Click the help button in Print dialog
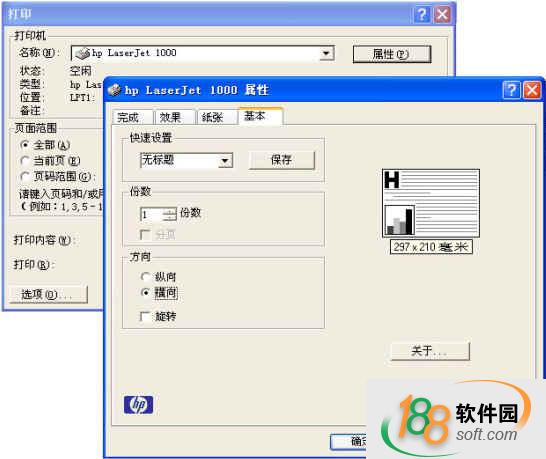Screen dimensions: 546x459 [422, 15]
